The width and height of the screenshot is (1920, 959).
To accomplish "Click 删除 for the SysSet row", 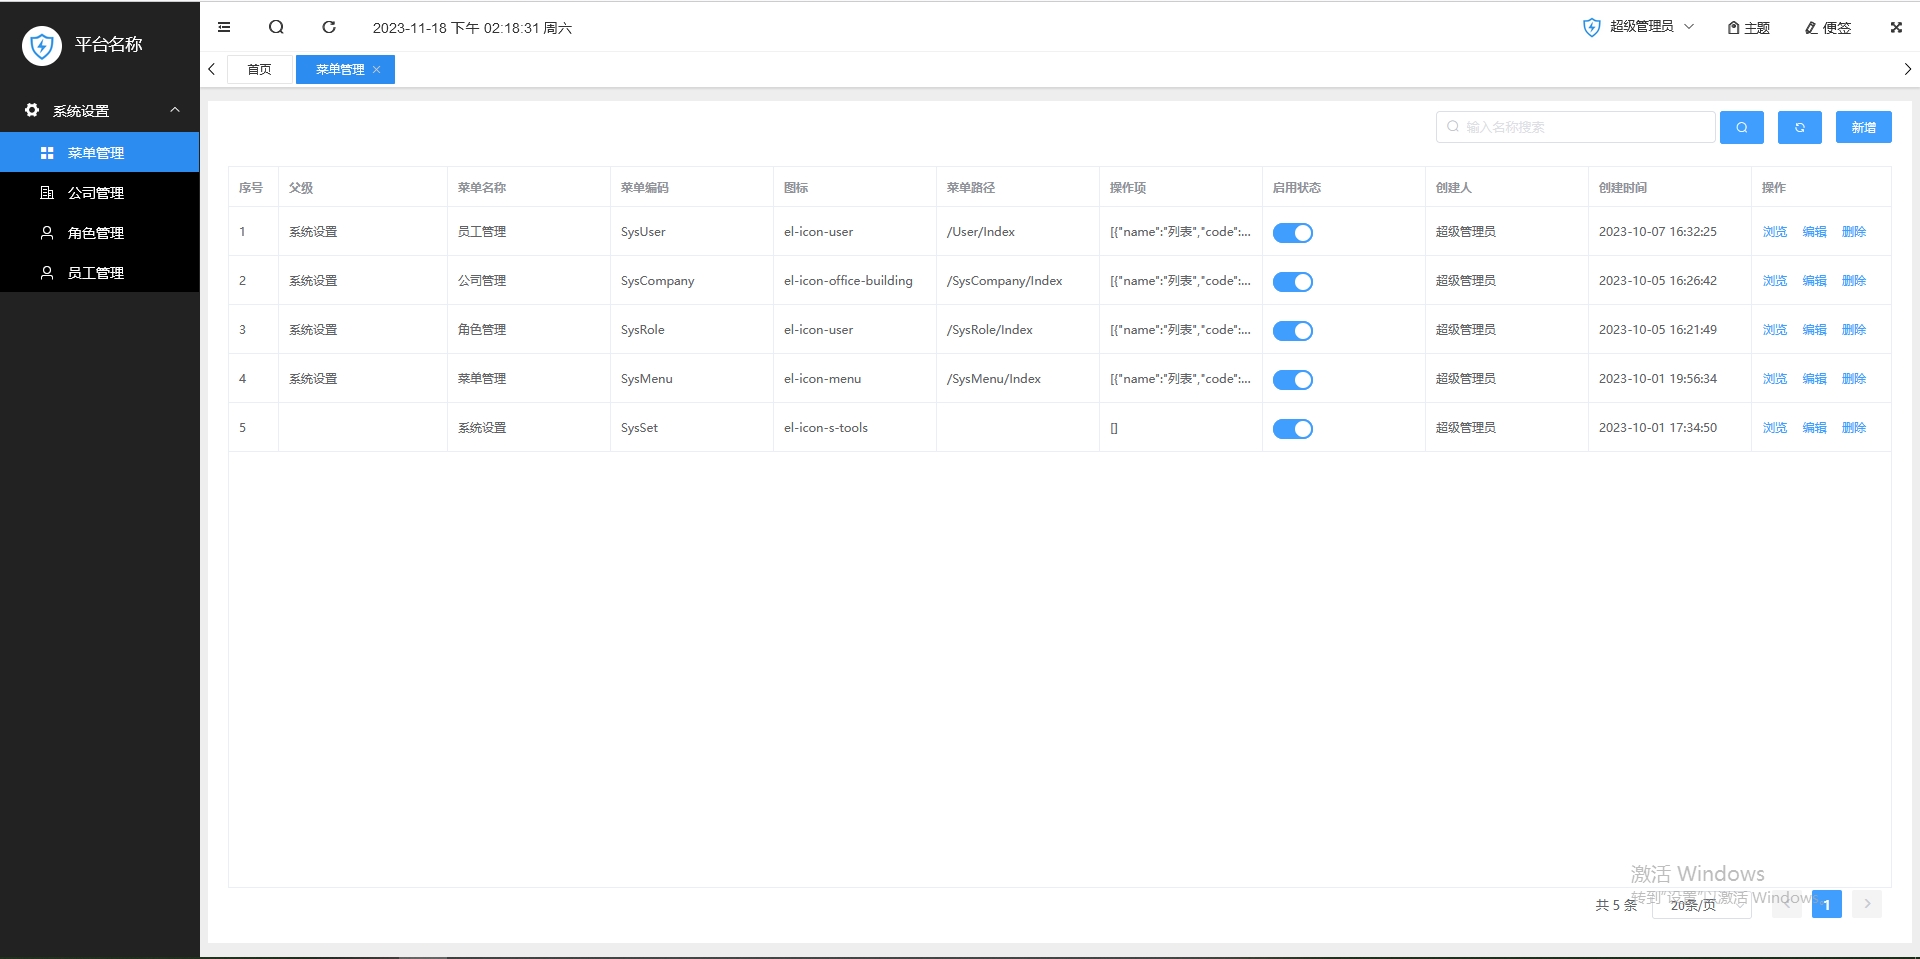I will [x=1854, y=428].
